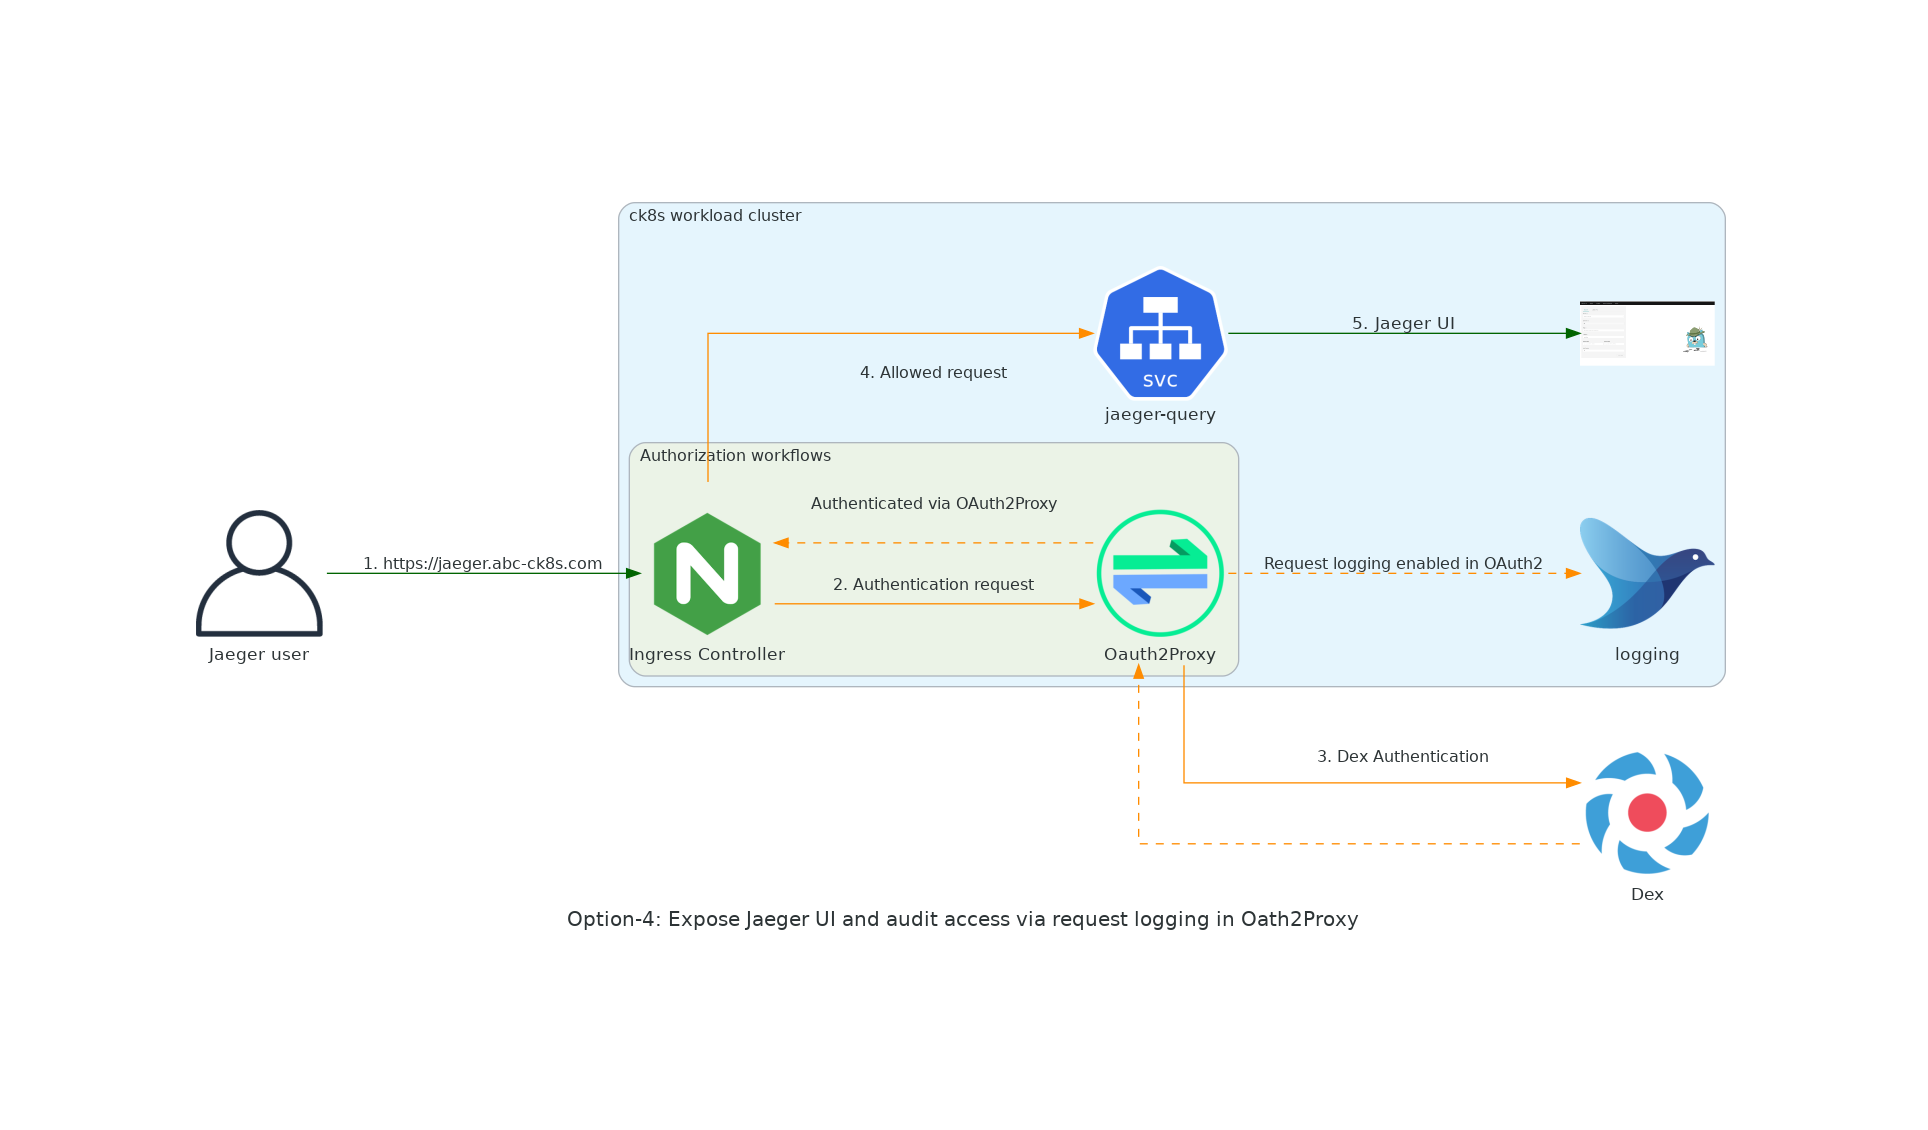The image size is (1928, 1130).
Task: Select the '5. Jaeger UI' label
Action: pyautogui.click(x=1403, y=323)
